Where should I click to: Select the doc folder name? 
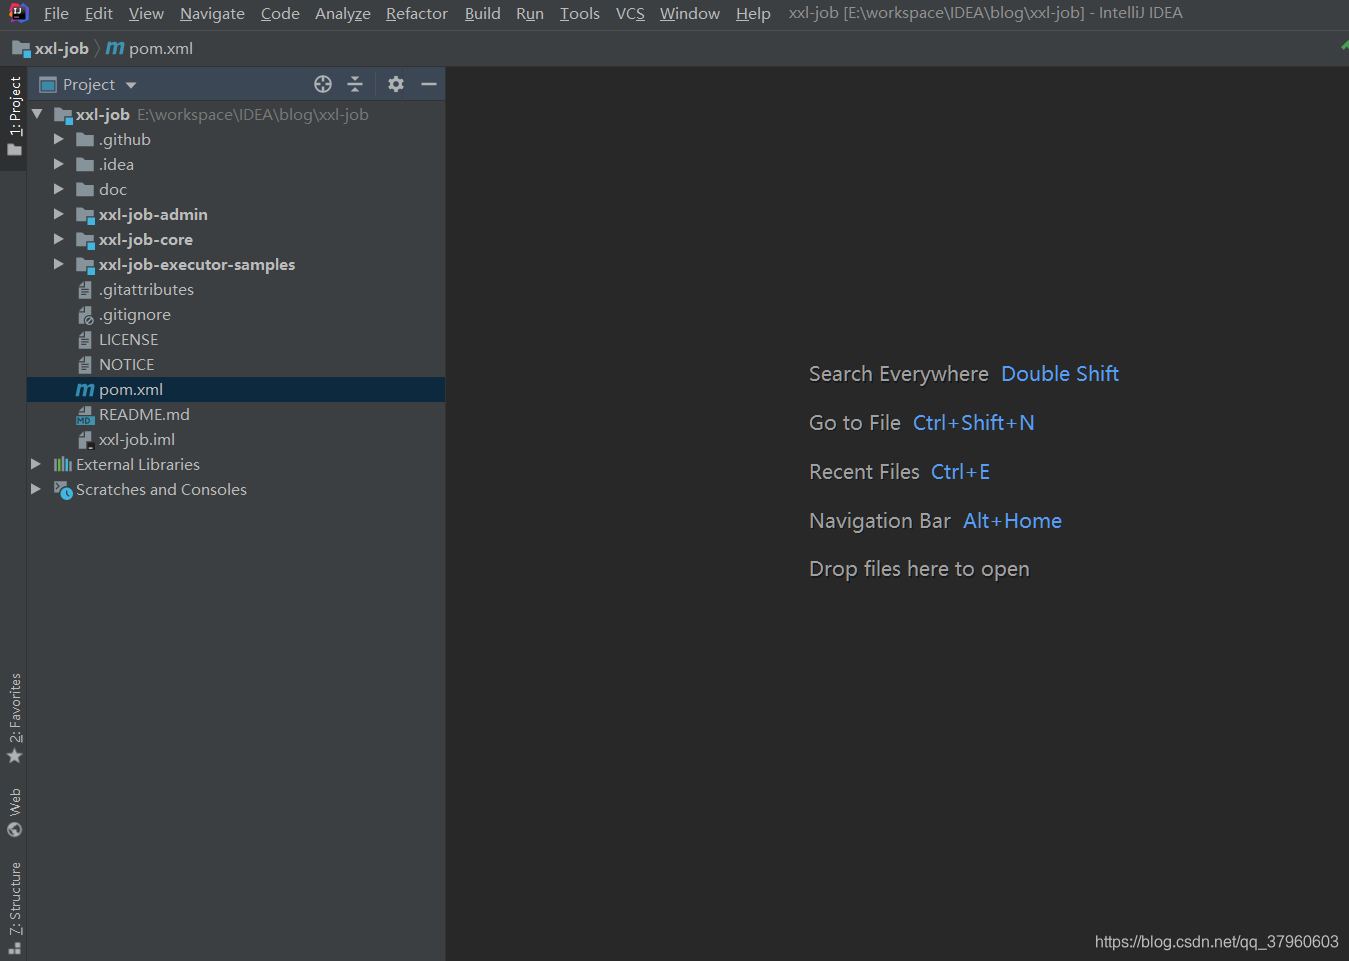coord(112,189)
